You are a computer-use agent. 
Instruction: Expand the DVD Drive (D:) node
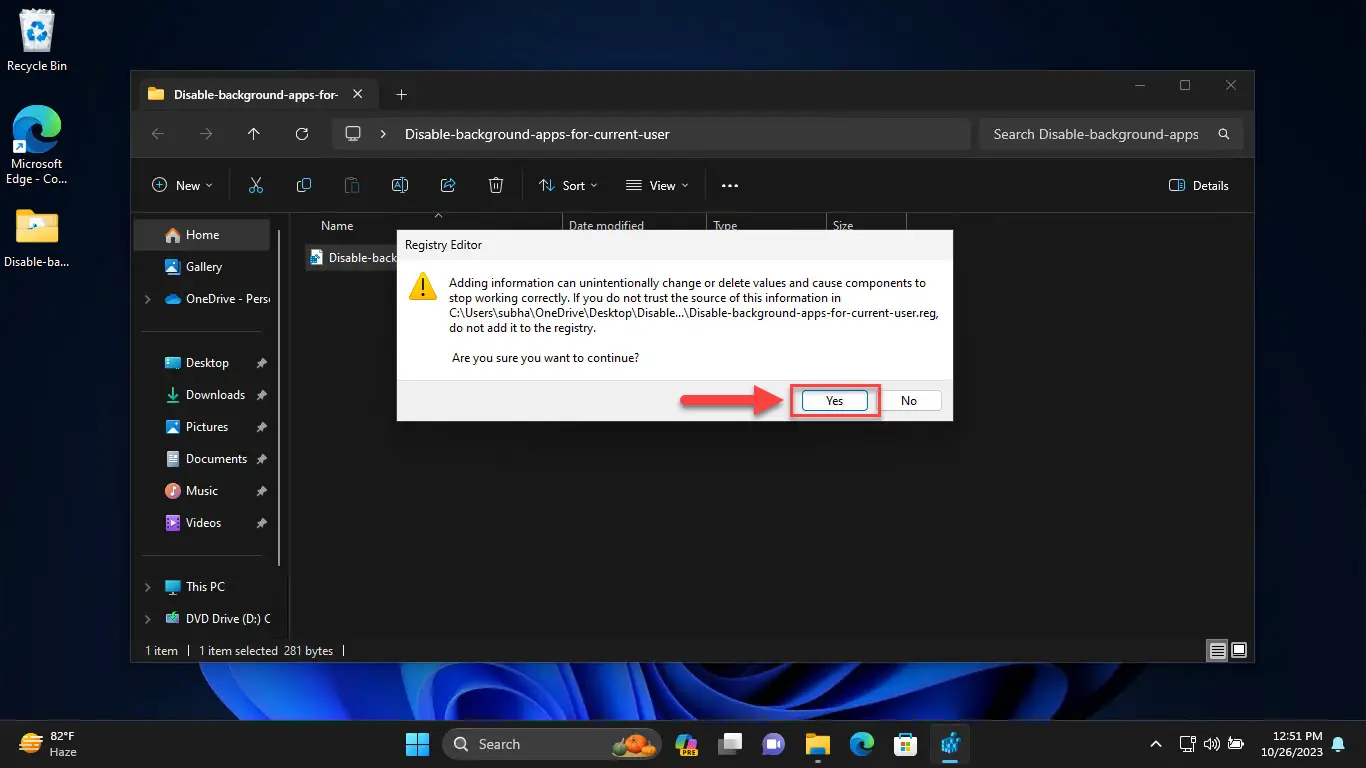point(148,619)
